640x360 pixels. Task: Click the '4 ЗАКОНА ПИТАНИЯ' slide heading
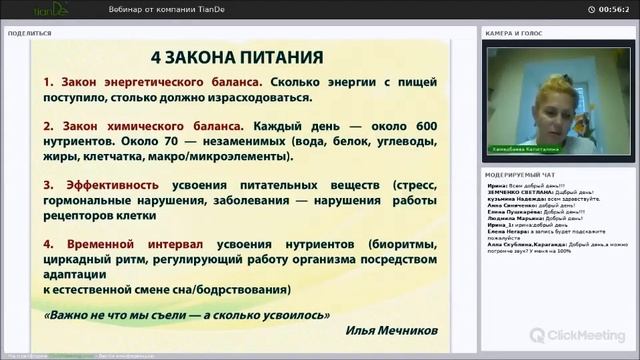coord(237,58)
